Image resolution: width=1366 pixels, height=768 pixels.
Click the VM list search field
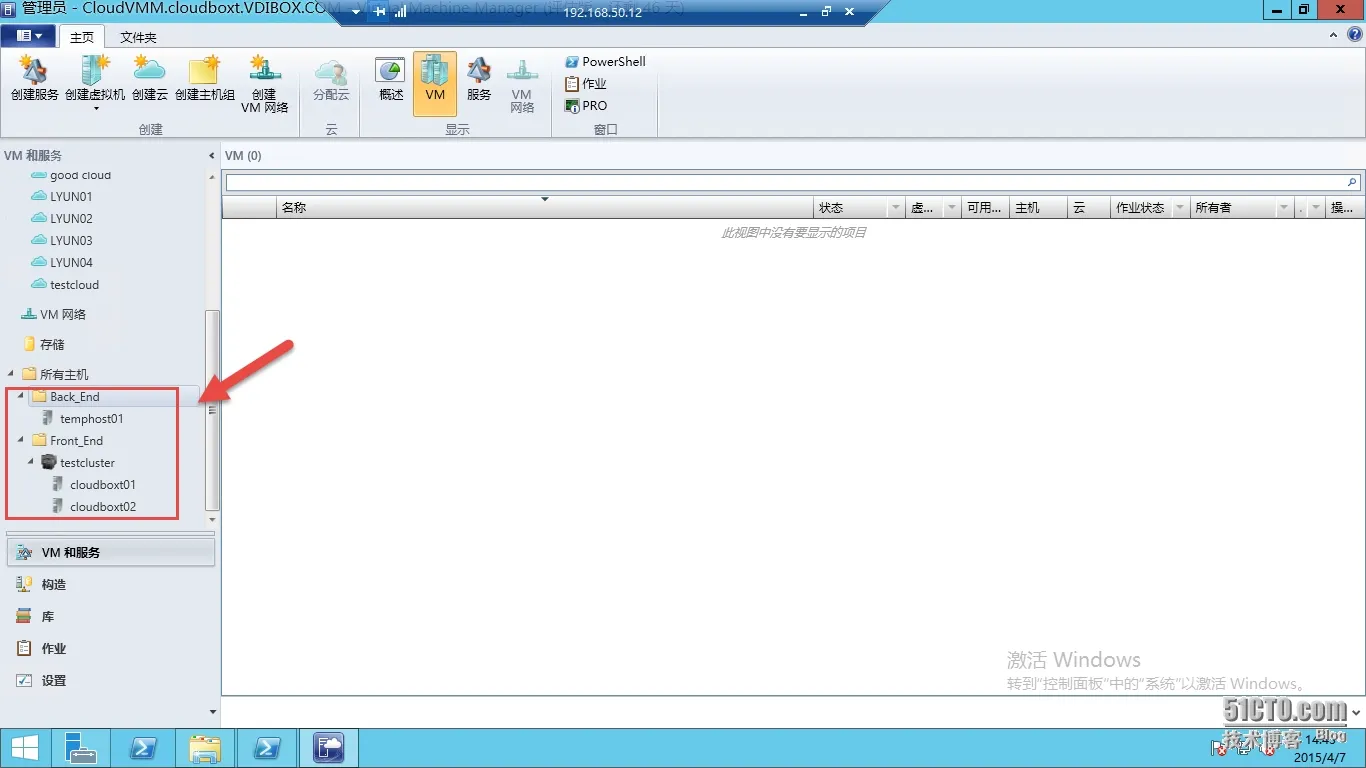785,183
